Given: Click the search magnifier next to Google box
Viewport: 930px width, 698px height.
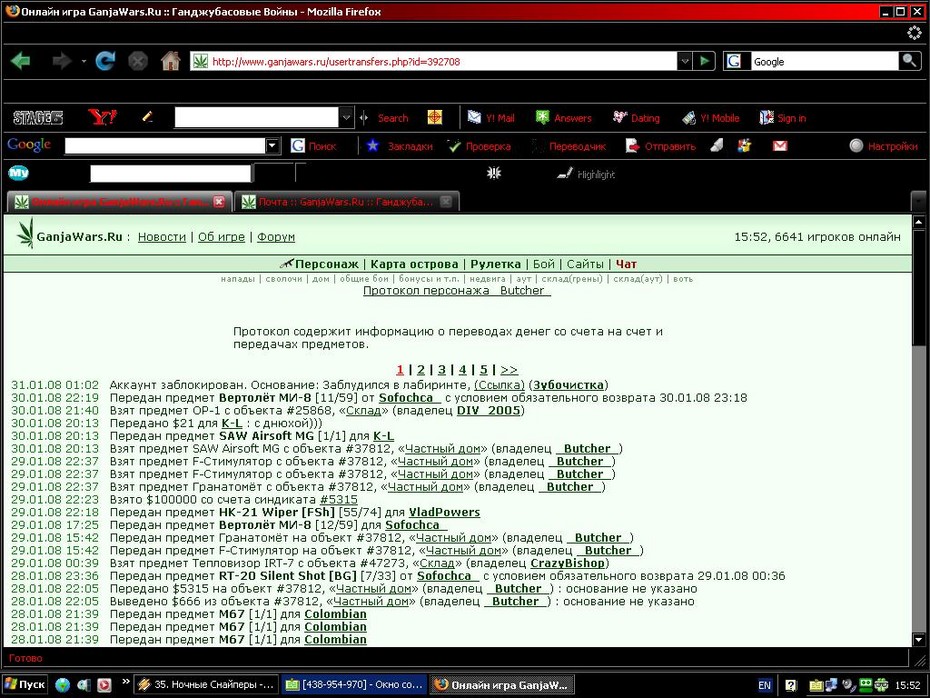Looking at the screenshot, I should pyautogui.click(x=909, y=60).
